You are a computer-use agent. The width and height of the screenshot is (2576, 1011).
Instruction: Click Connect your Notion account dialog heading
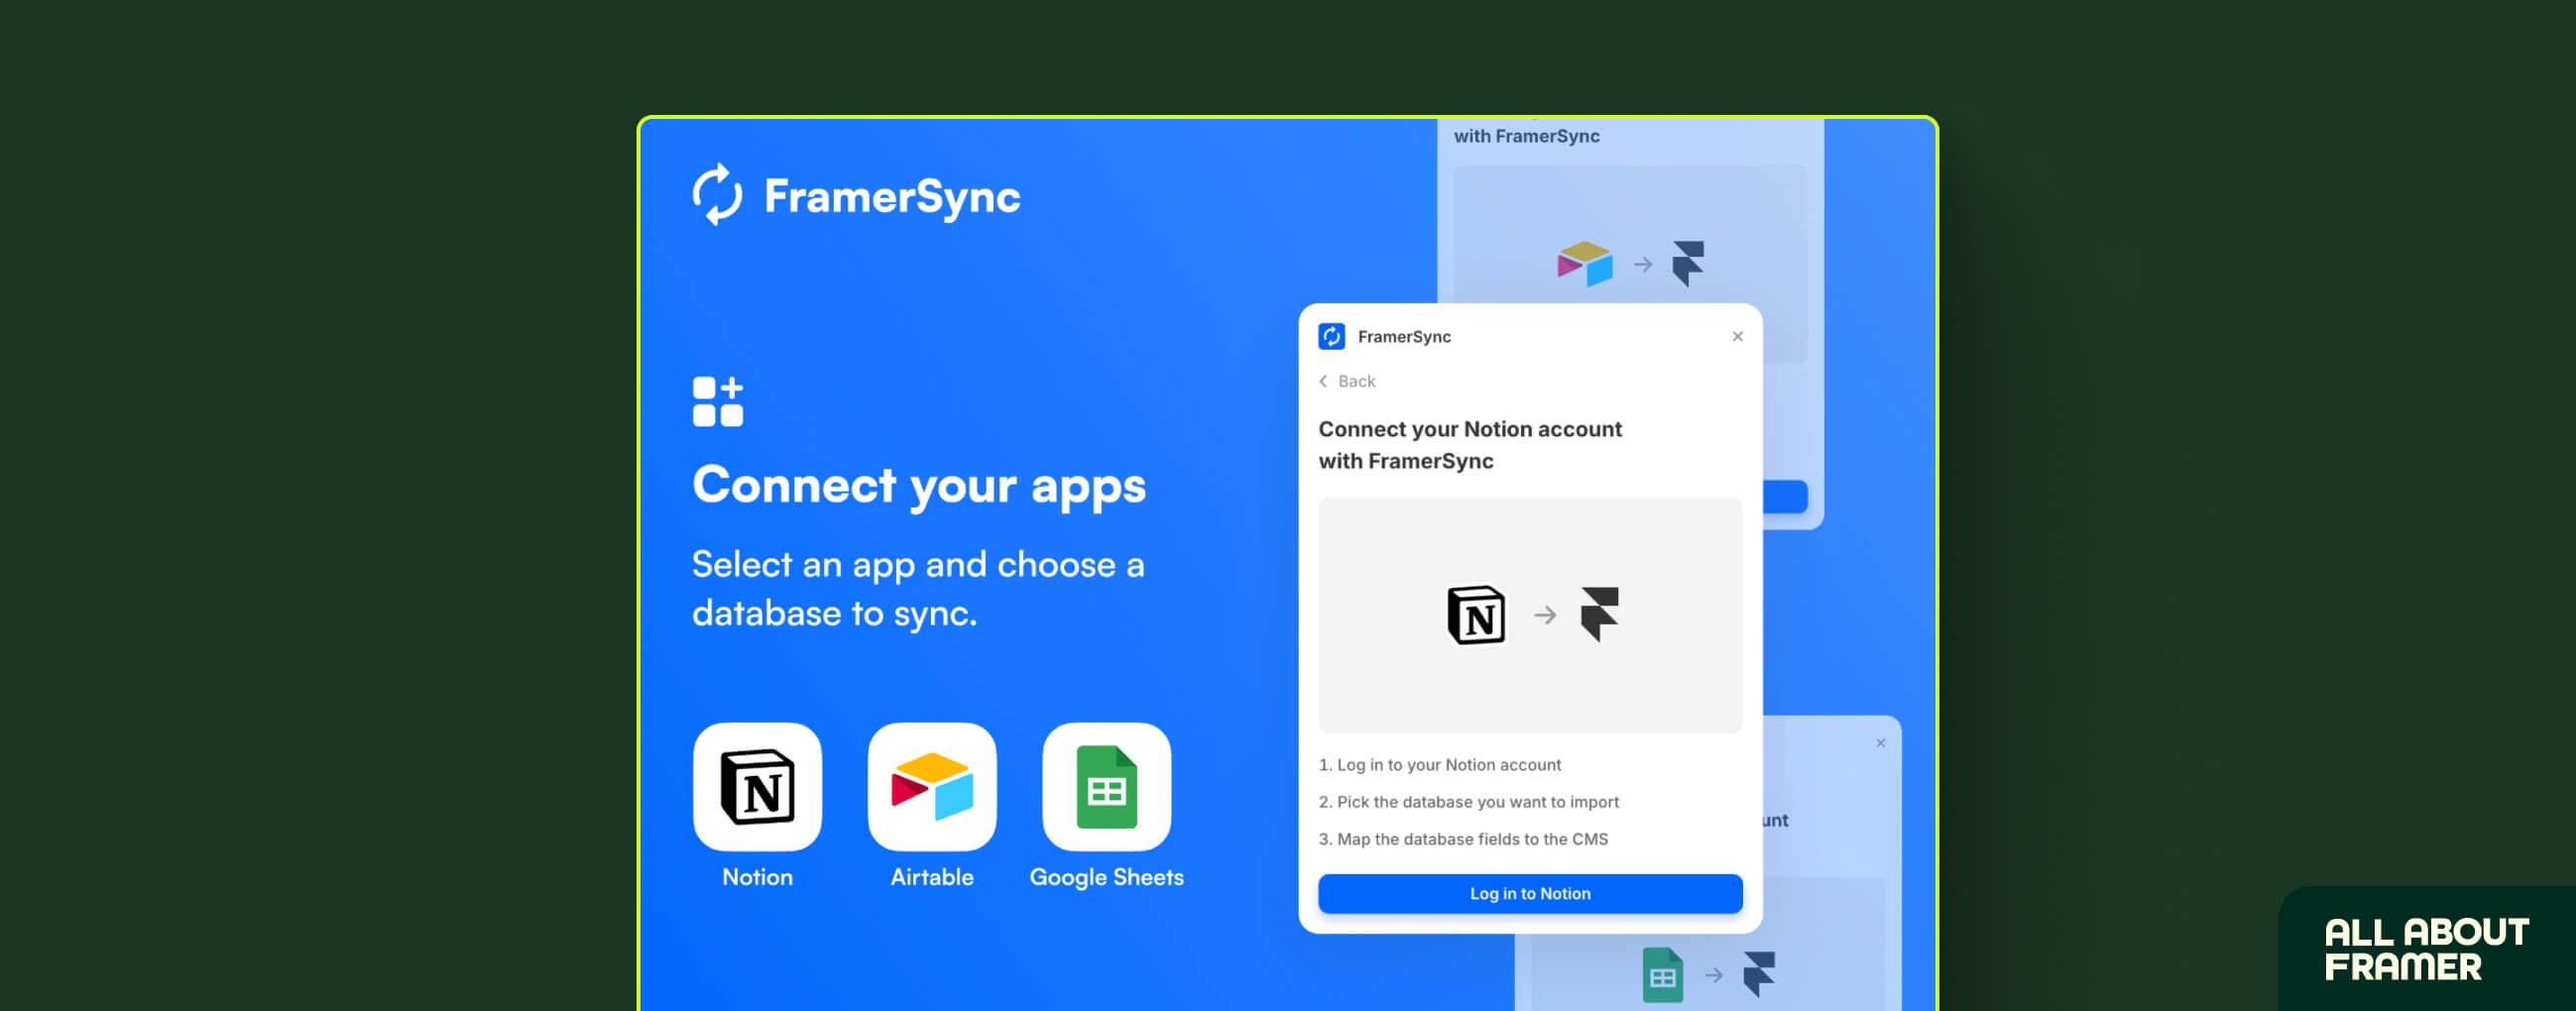1470,445
